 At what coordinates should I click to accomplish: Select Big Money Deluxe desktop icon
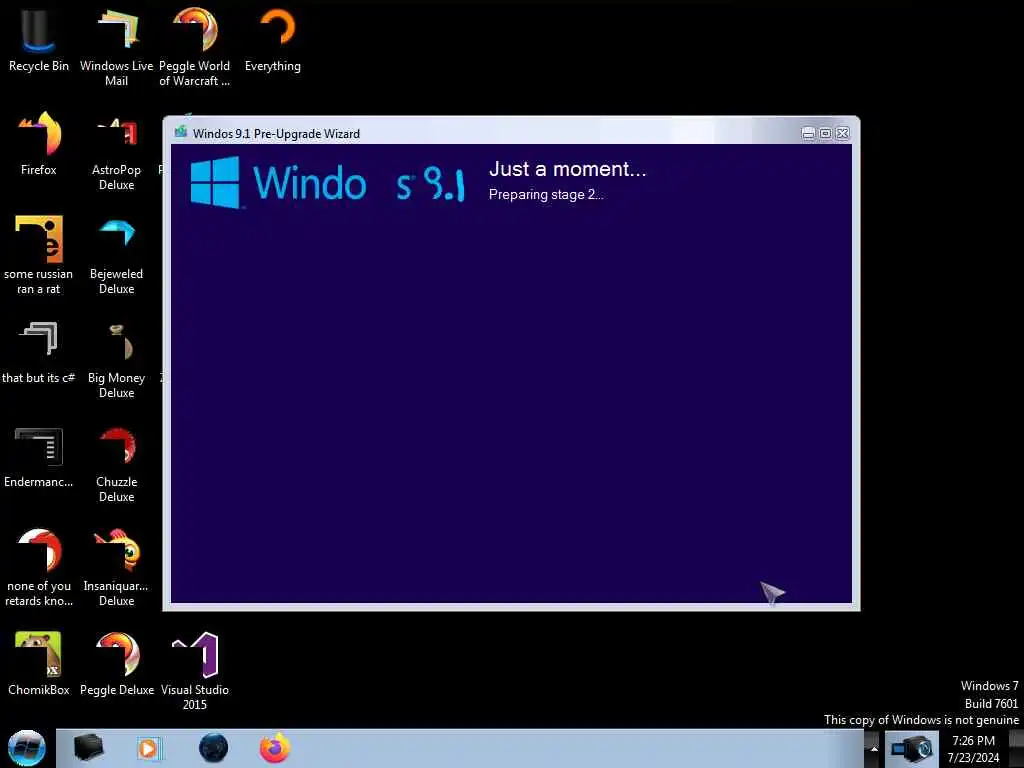point(116,359)
